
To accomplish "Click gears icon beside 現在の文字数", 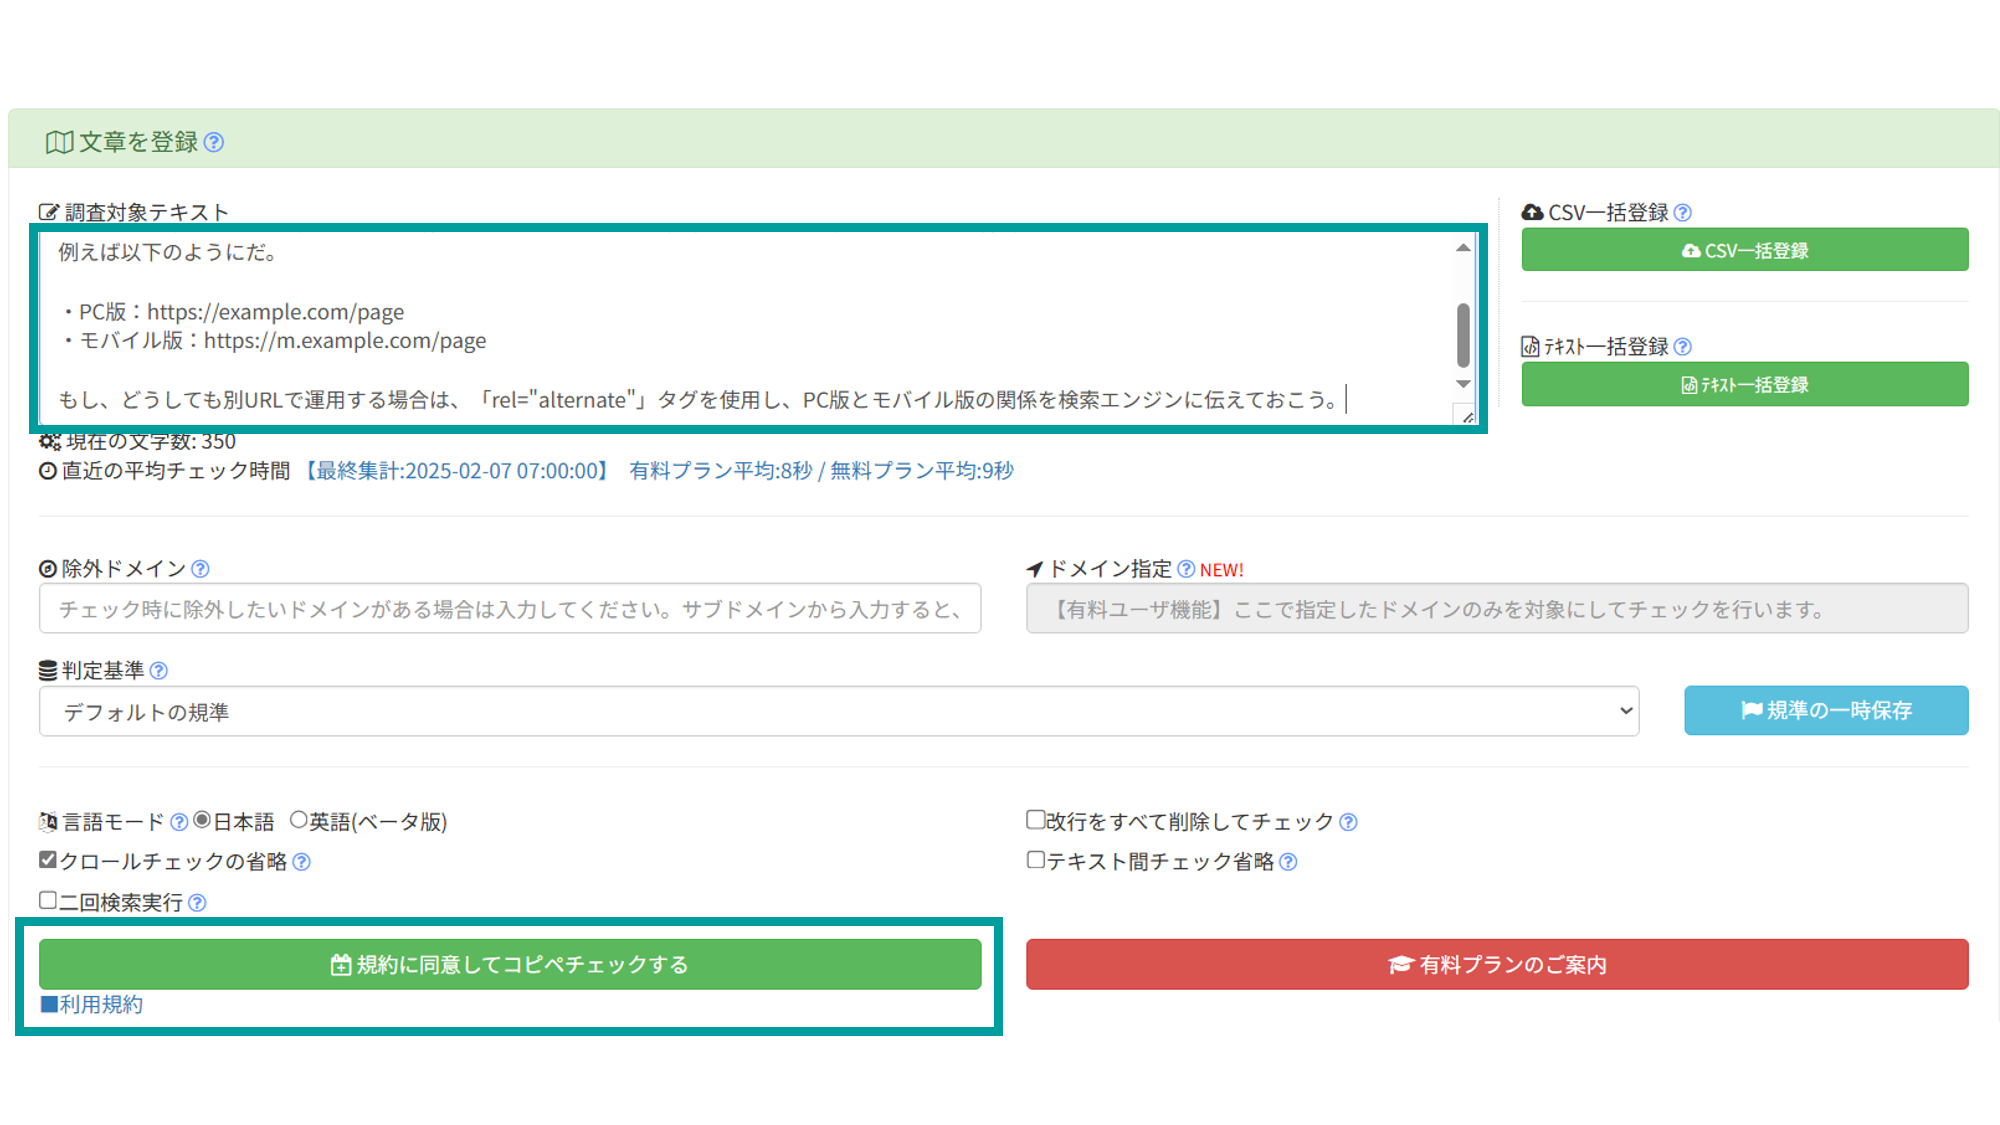I will pos(50,441).
